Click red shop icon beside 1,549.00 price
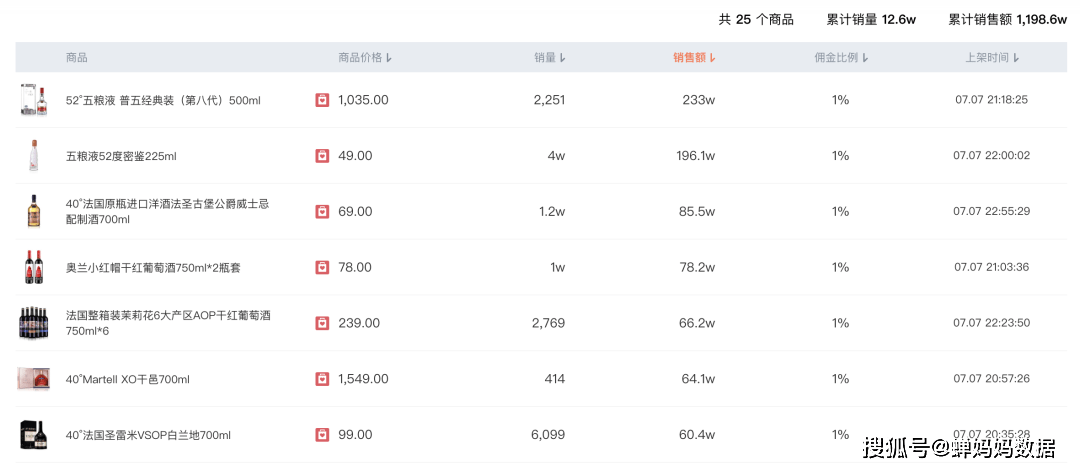 322,379
